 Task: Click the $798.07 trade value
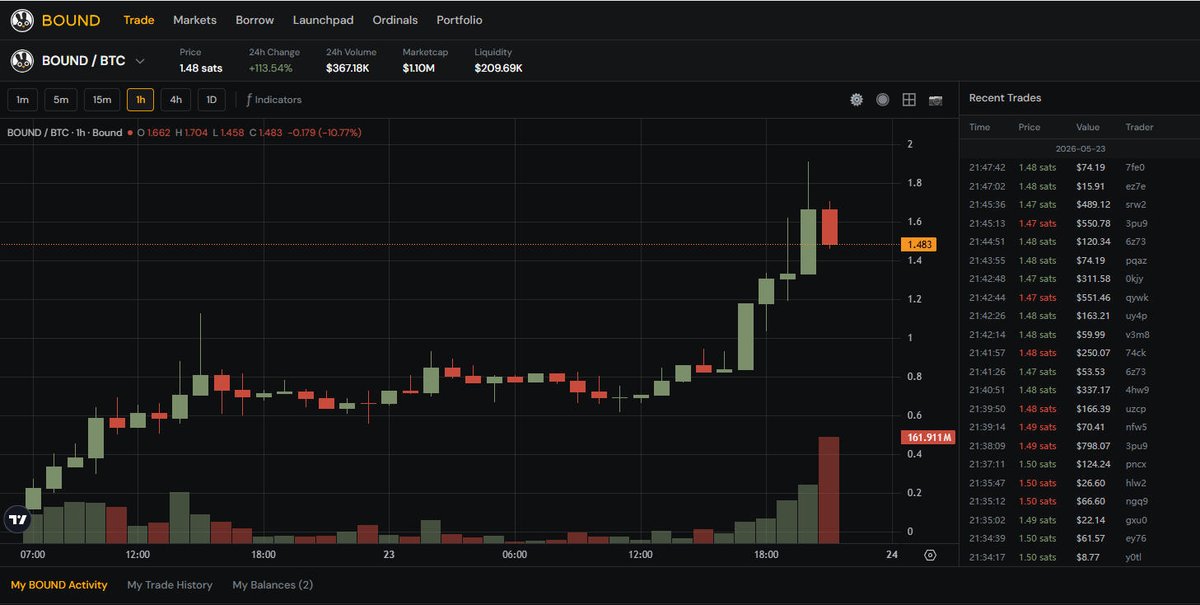(x=1093, y=446)
